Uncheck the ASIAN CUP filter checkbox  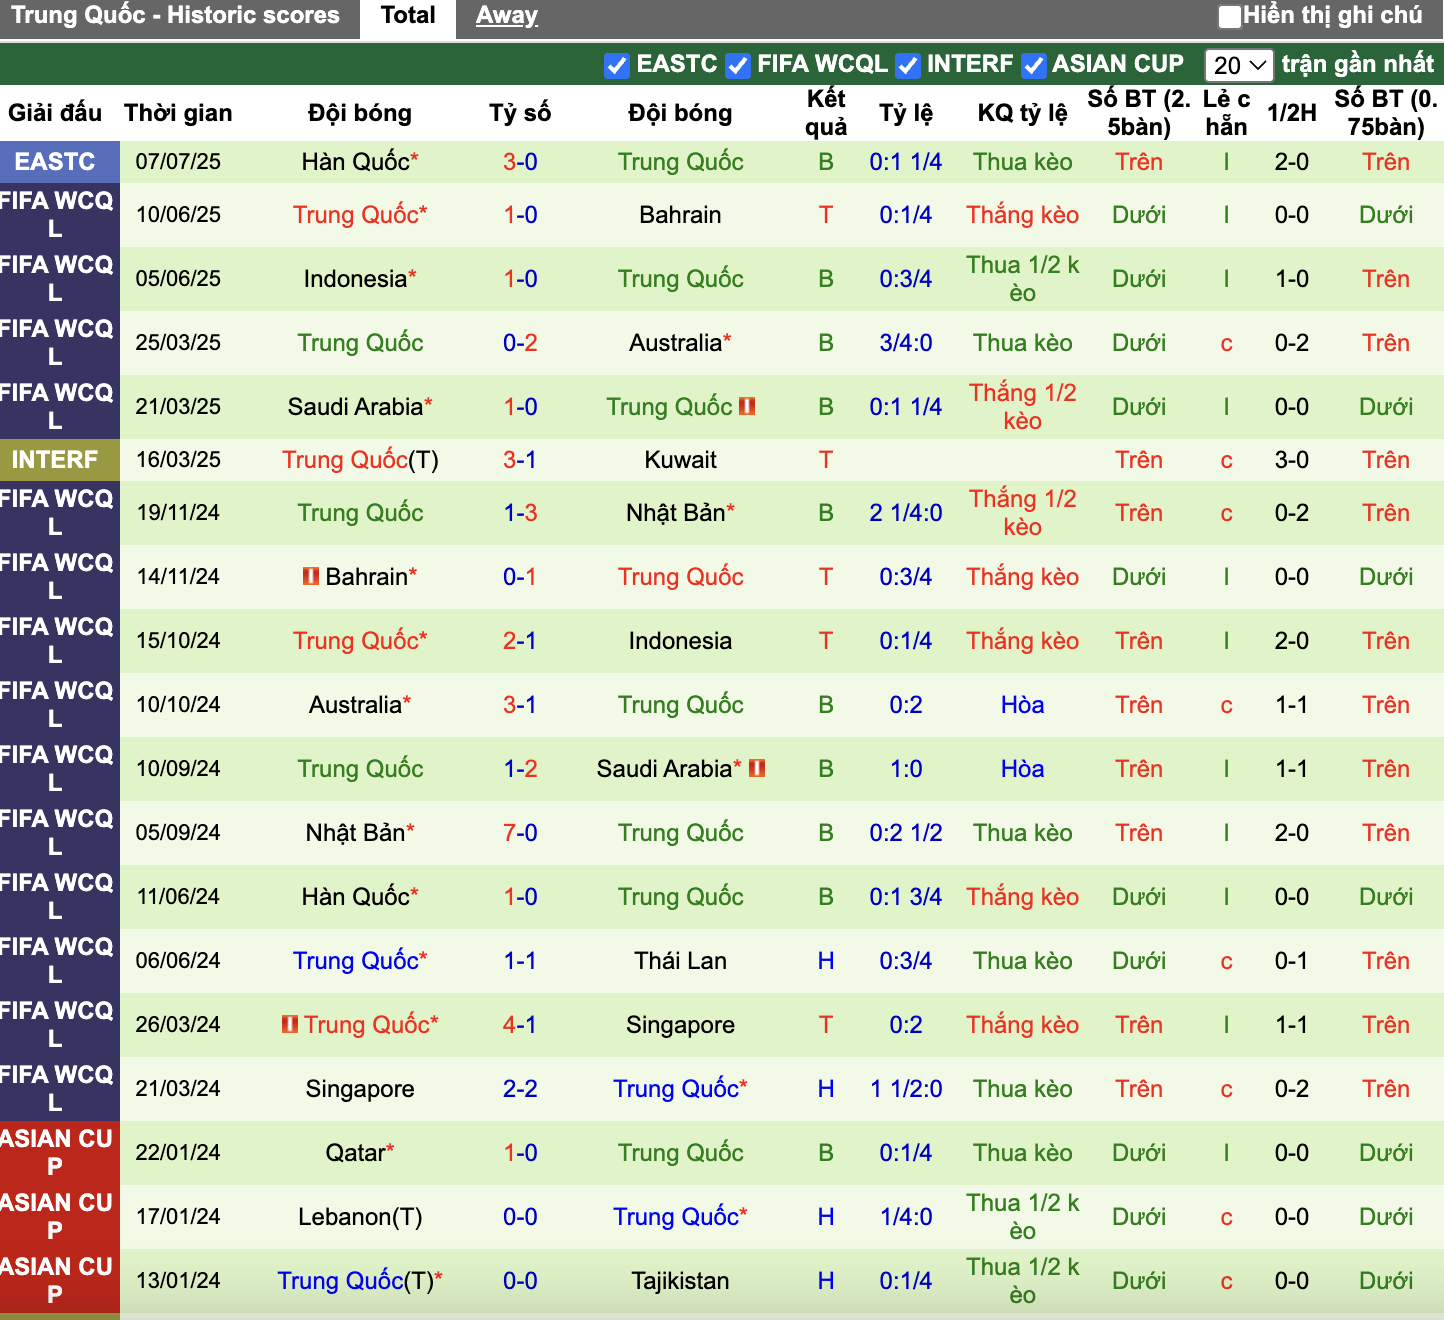(1034, 66)
